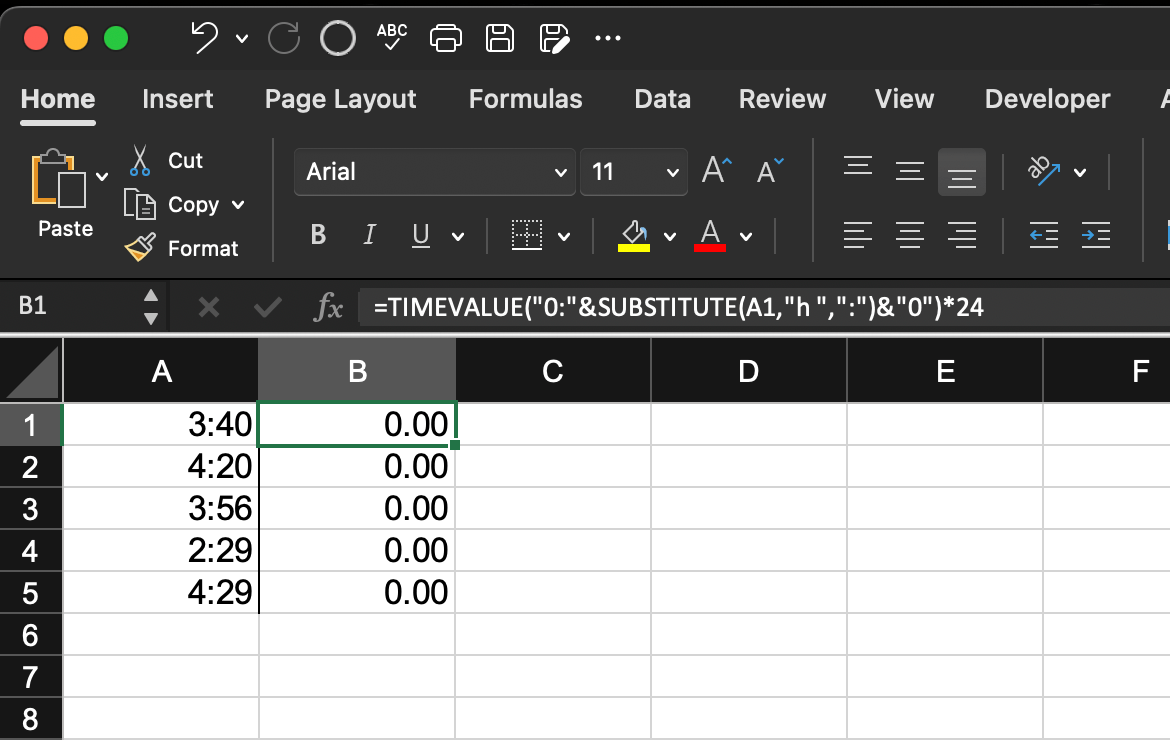Image resolution: width=1170 pixels, height=740 pixels.
Task: Open the Developer ribbon tab
Action: point(1046,99)
